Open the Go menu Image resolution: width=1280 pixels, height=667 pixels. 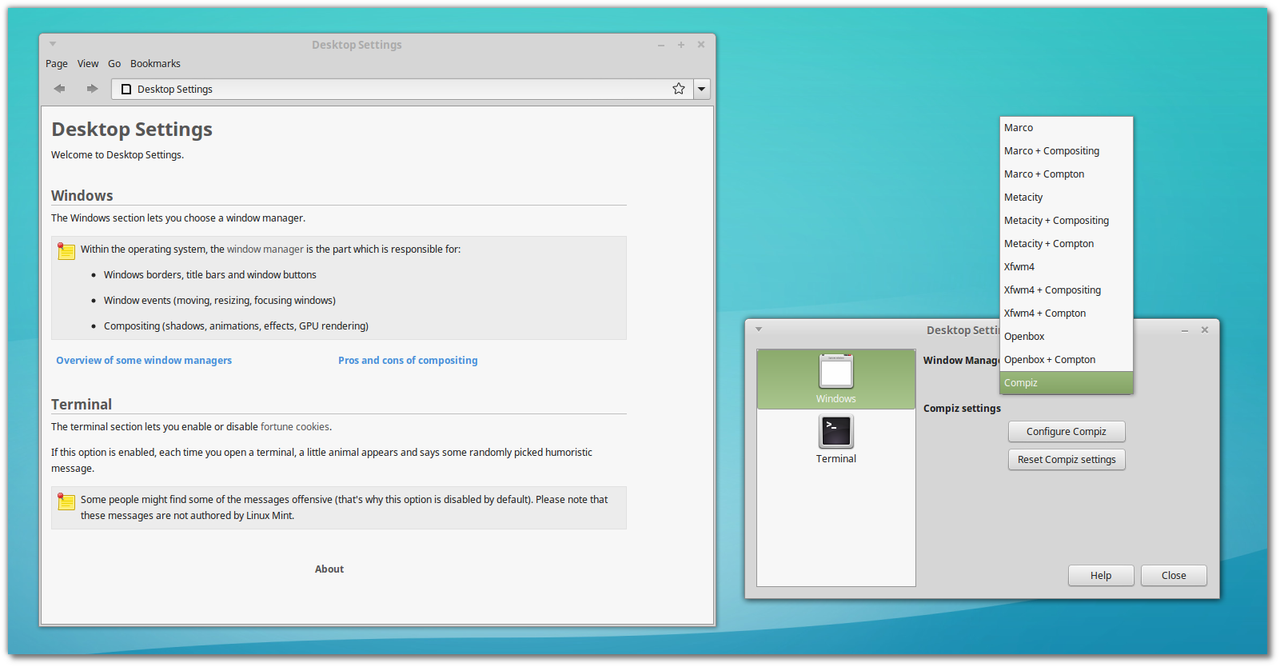[x=114, y=63]
